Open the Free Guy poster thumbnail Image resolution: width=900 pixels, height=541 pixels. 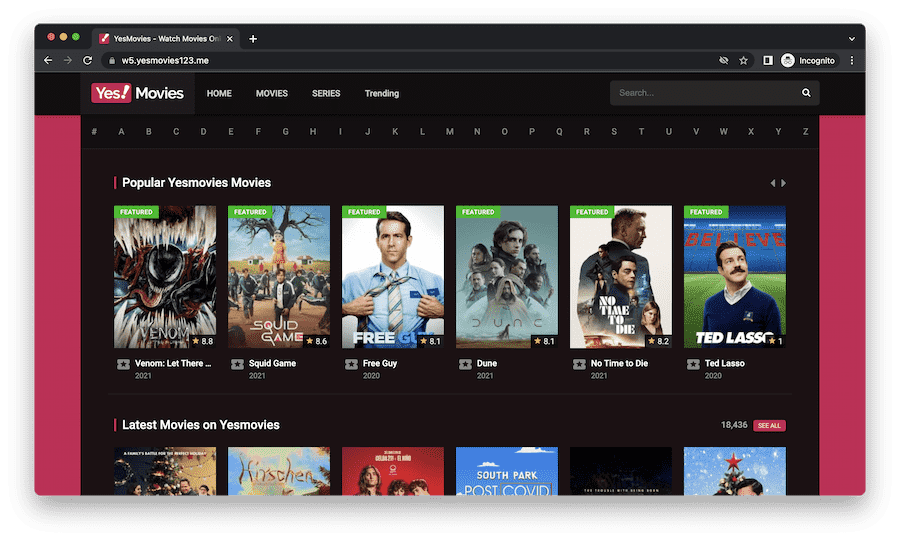(393, 277)
